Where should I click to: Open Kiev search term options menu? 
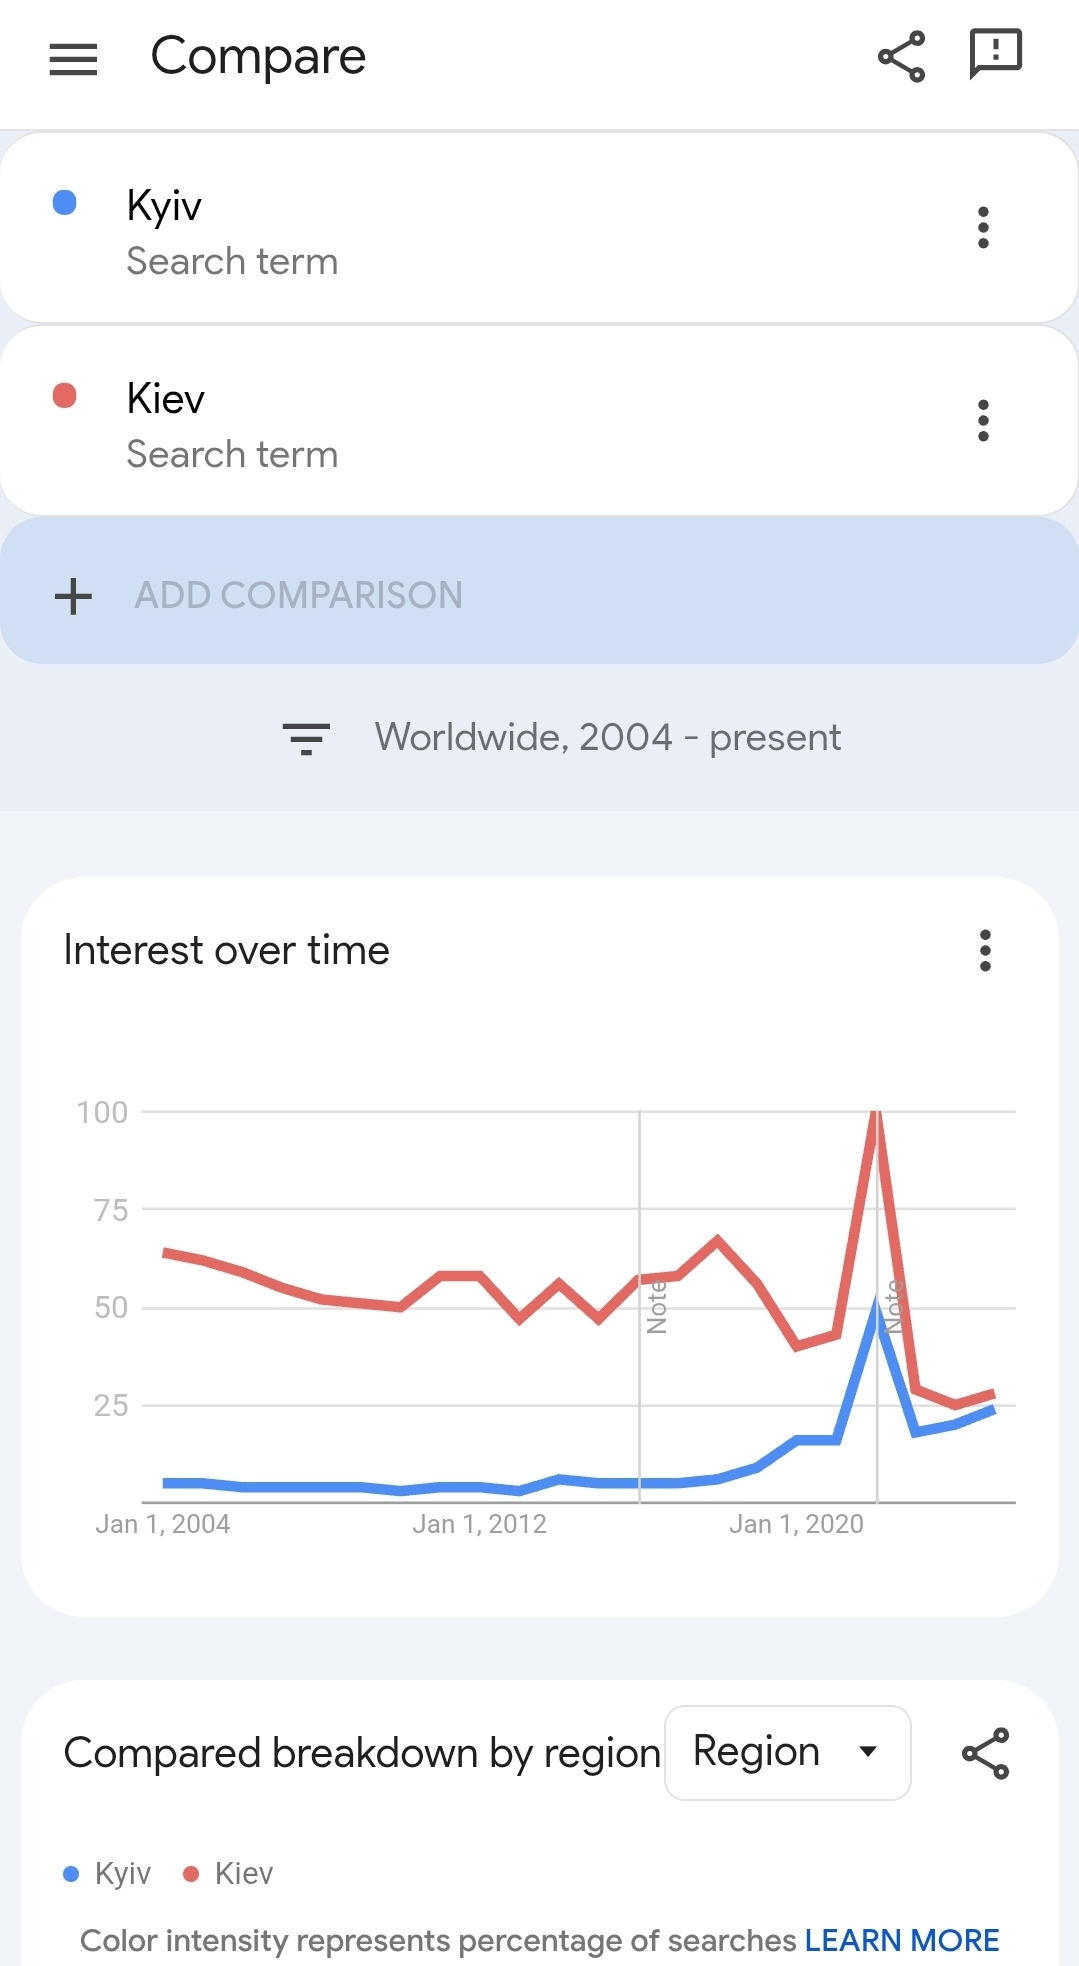(x=983, y=421)
